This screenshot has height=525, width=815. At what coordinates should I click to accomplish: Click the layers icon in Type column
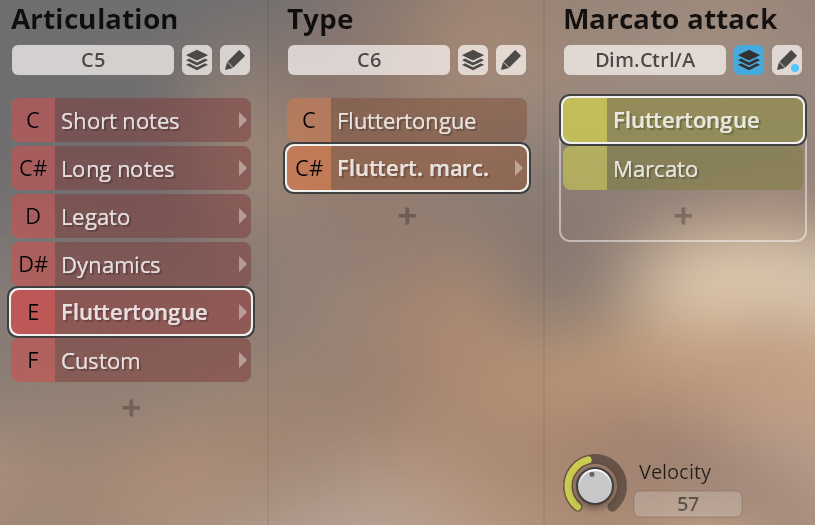pos(473,60)
